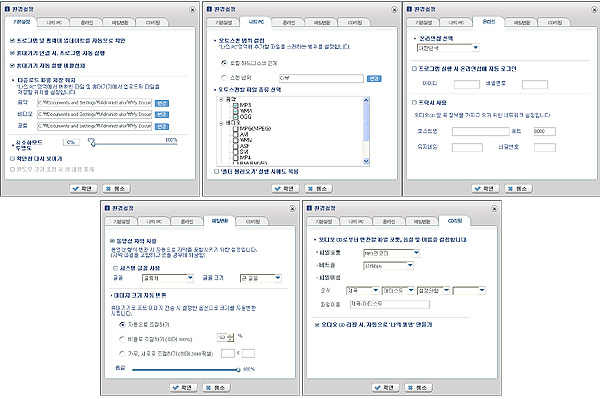
Task: Click 확인 in the My PC dialog
Action: click(285, 189)
